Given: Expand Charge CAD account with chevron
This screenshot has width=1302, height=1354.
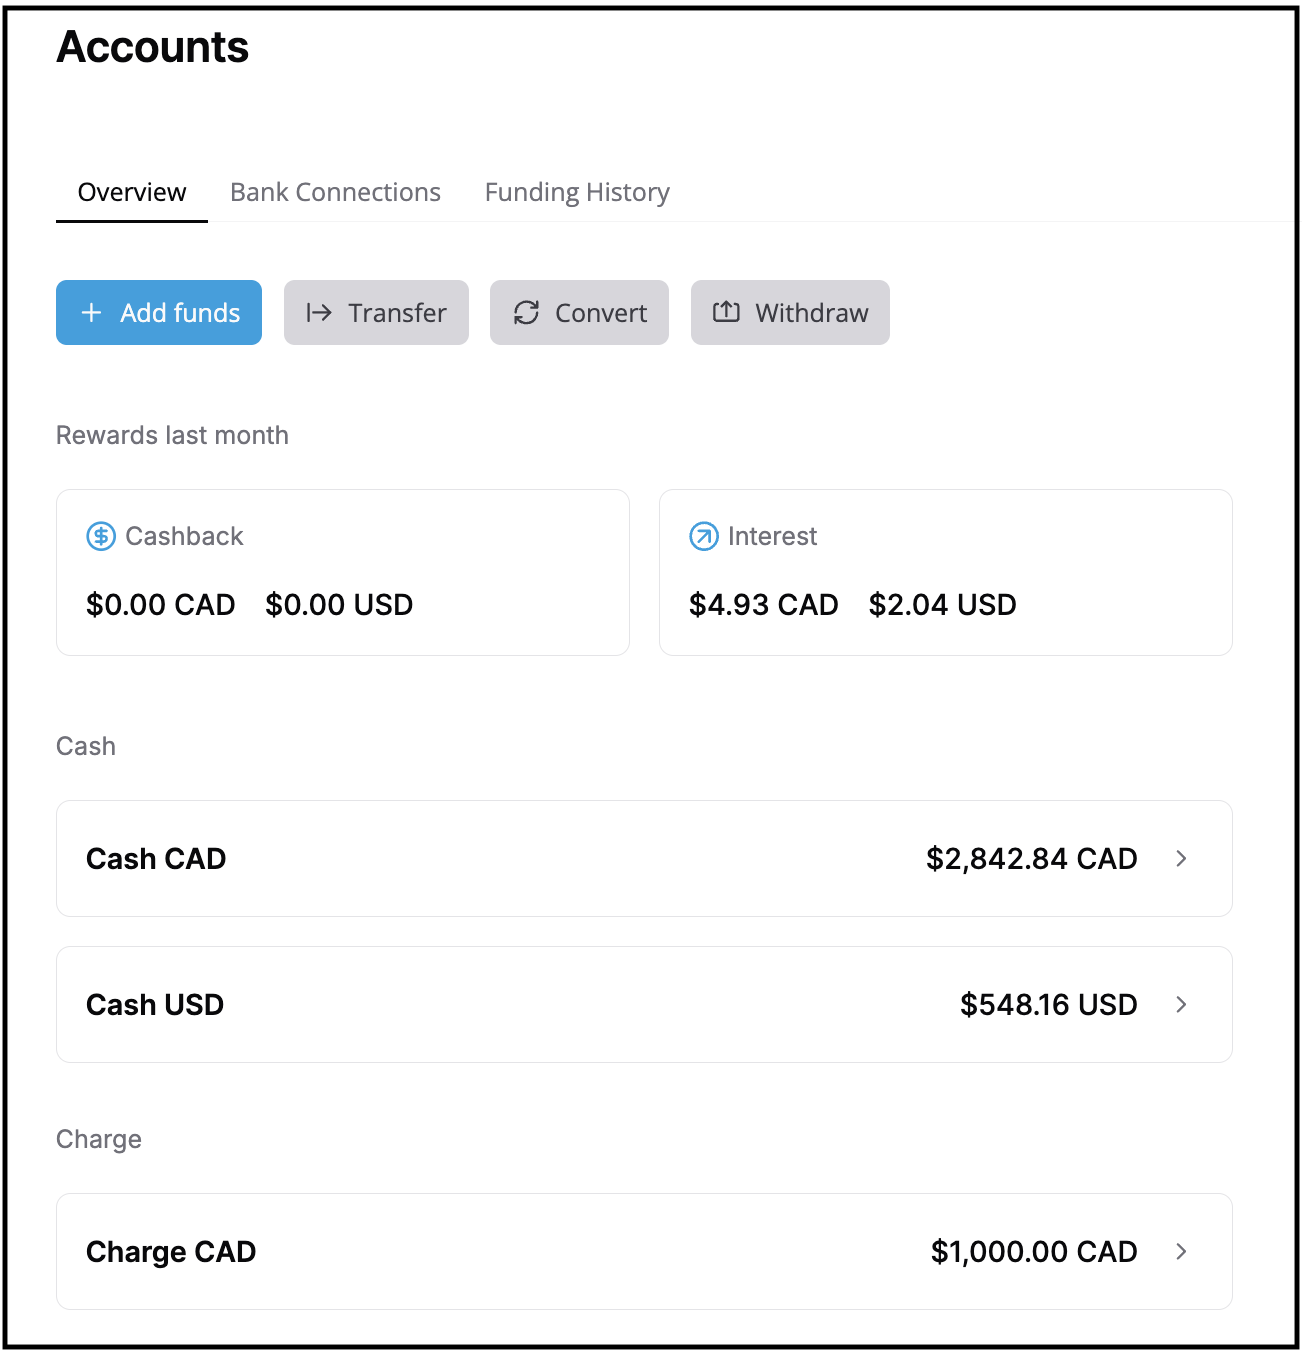Looking at the screenshot, I should click(x=1181, y=1252).
